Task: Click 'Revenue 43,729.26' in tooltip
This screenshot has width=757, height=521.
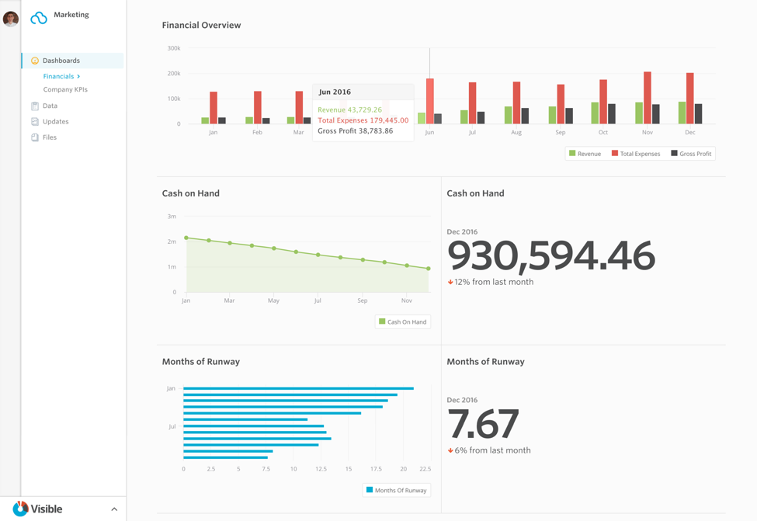Action: coord(350,110)
